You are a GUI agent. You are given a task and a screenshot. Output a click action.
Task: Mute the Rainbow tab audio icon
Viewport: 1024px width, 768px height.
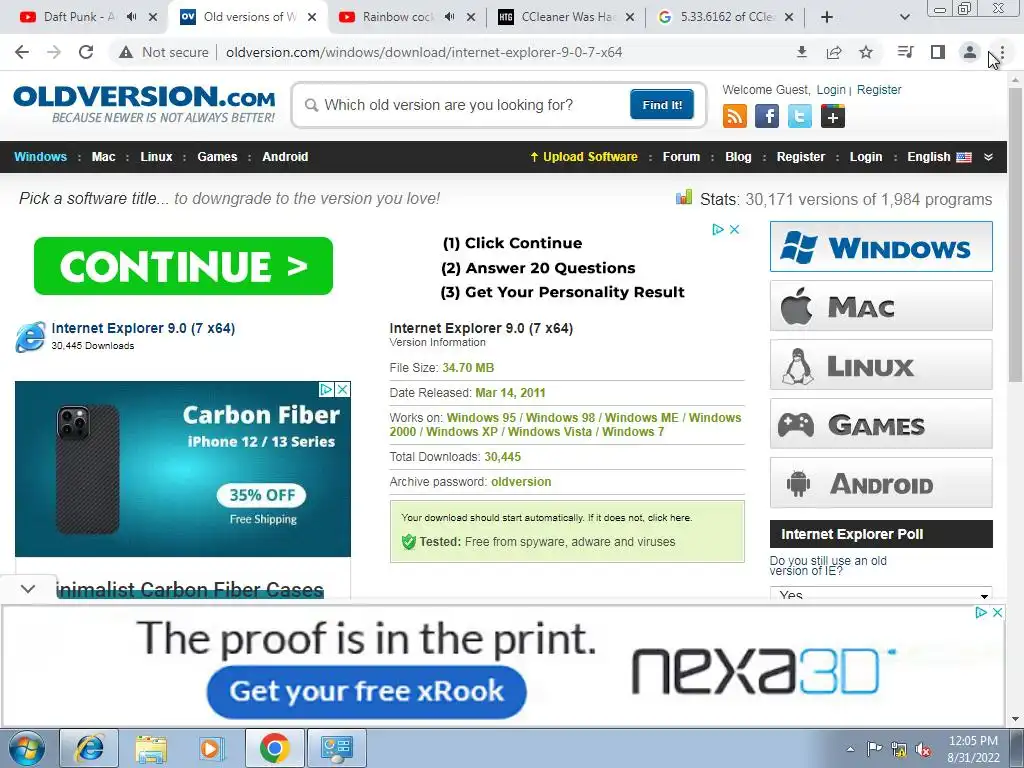tap(449, 17)
